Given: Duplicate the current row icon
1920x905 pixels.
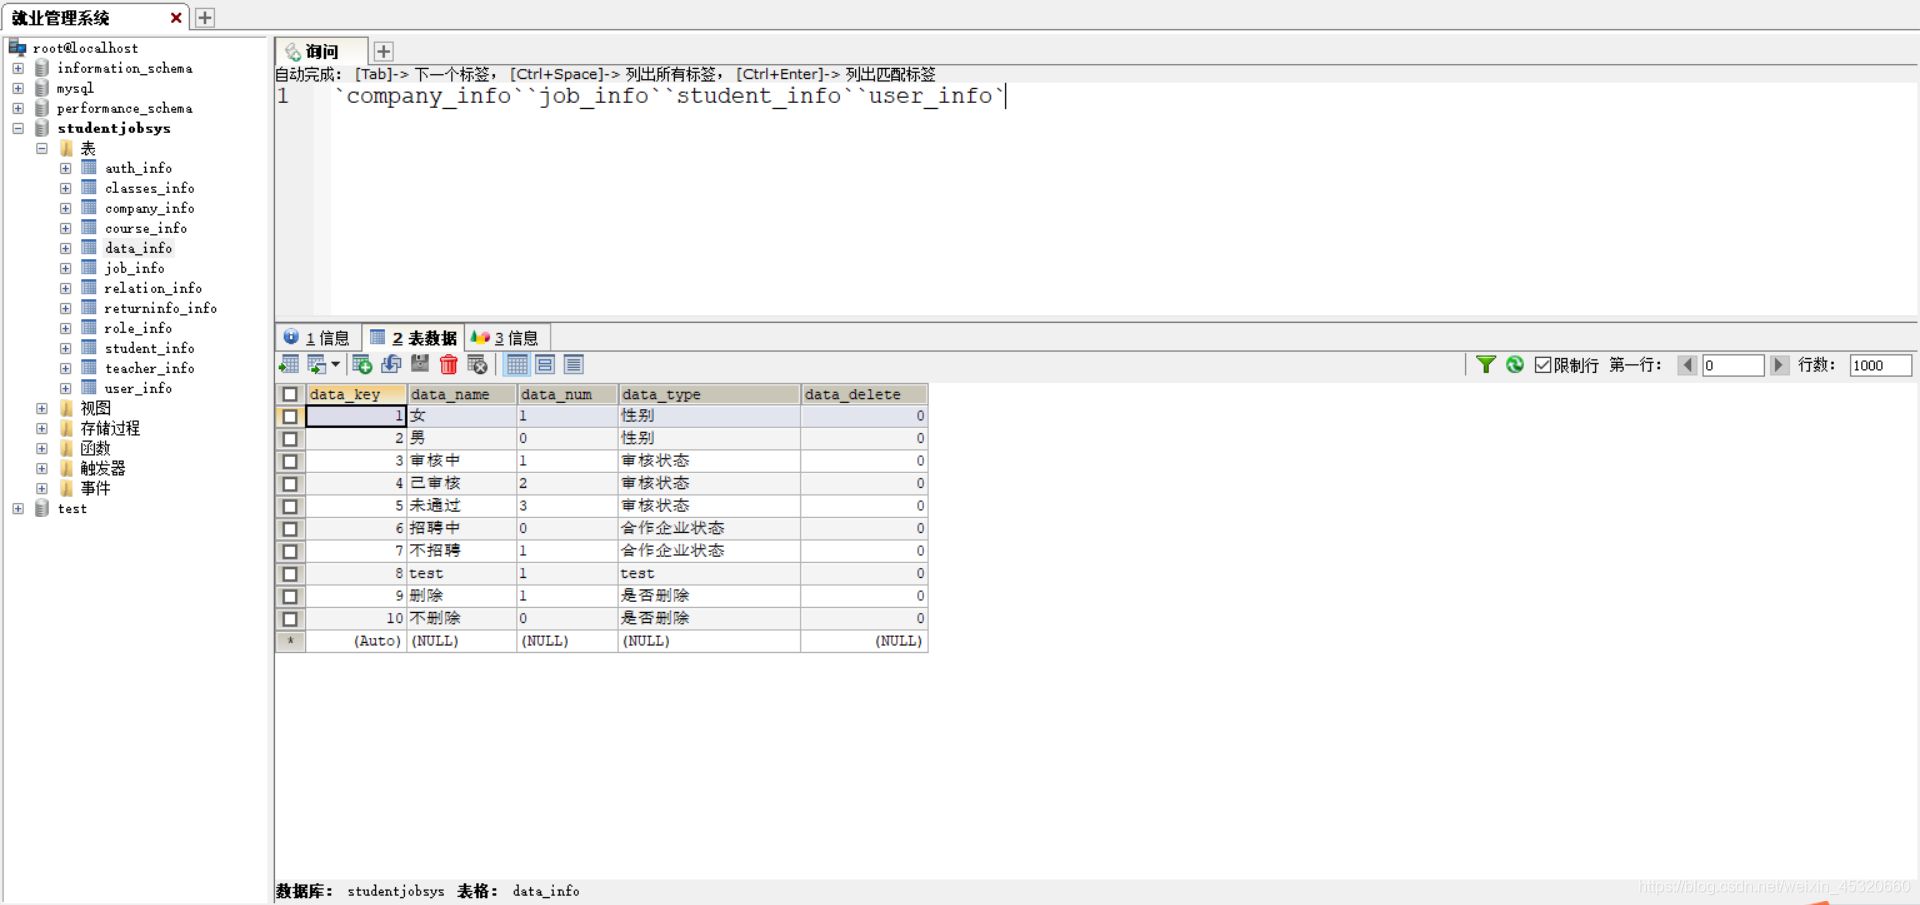Looking at the screenshot, I should tap(391, 364).
